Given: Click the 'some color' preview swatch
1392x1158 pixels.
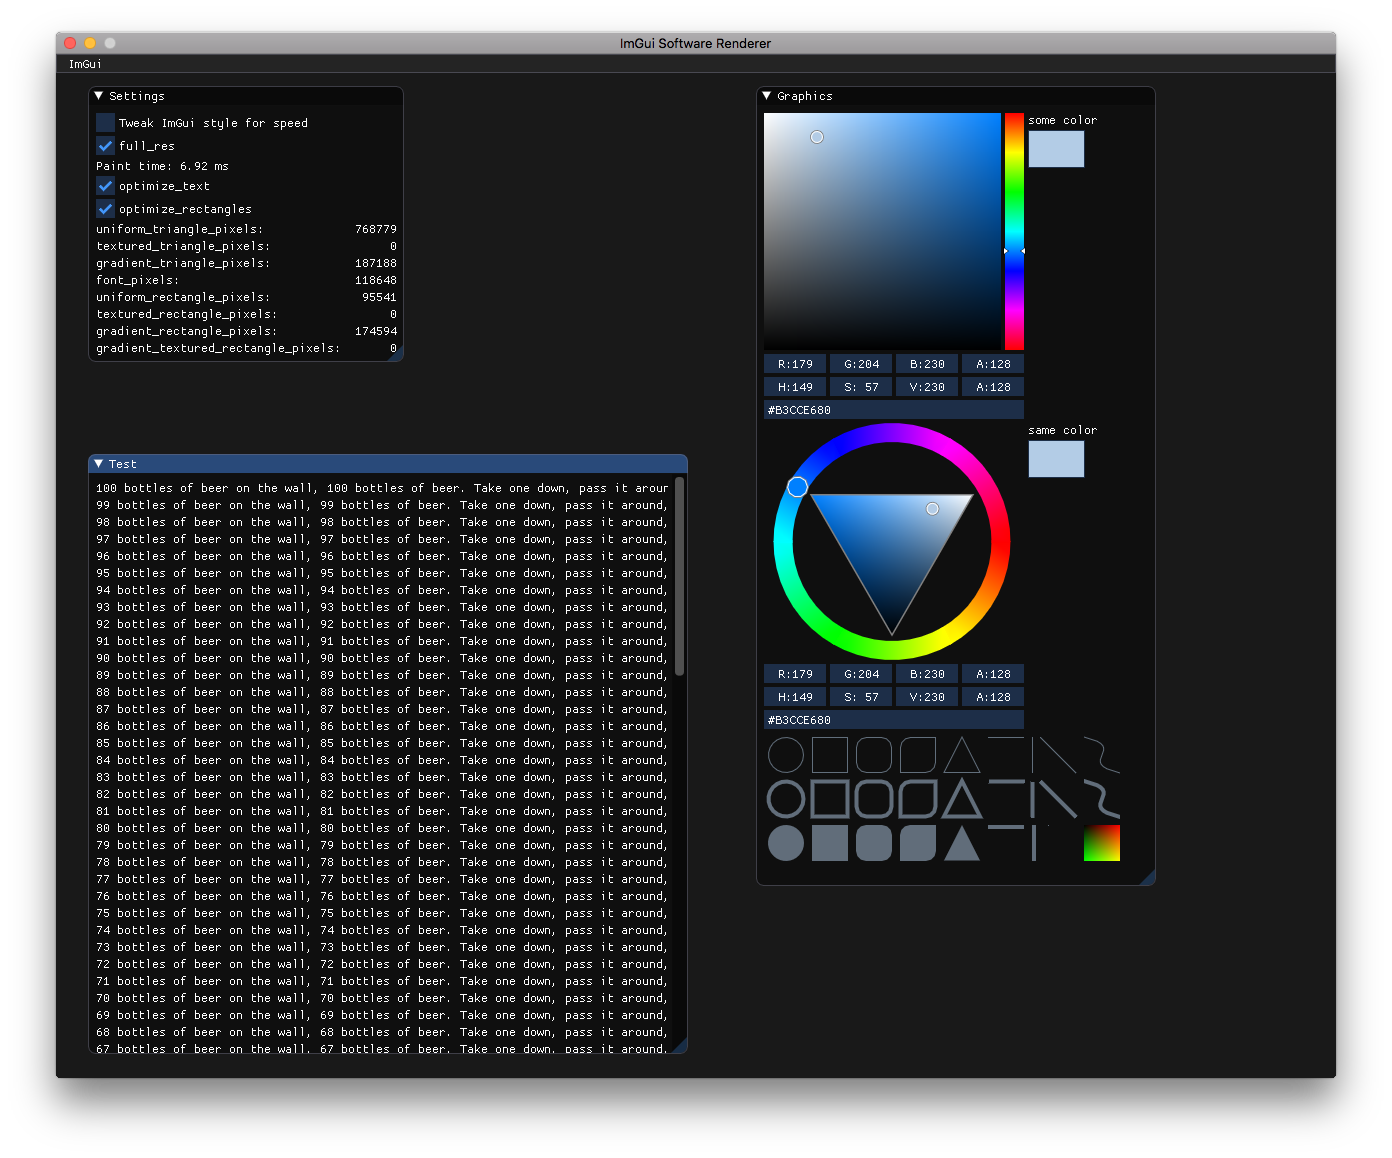Looking at the screenshot, I should (1056, 149).
